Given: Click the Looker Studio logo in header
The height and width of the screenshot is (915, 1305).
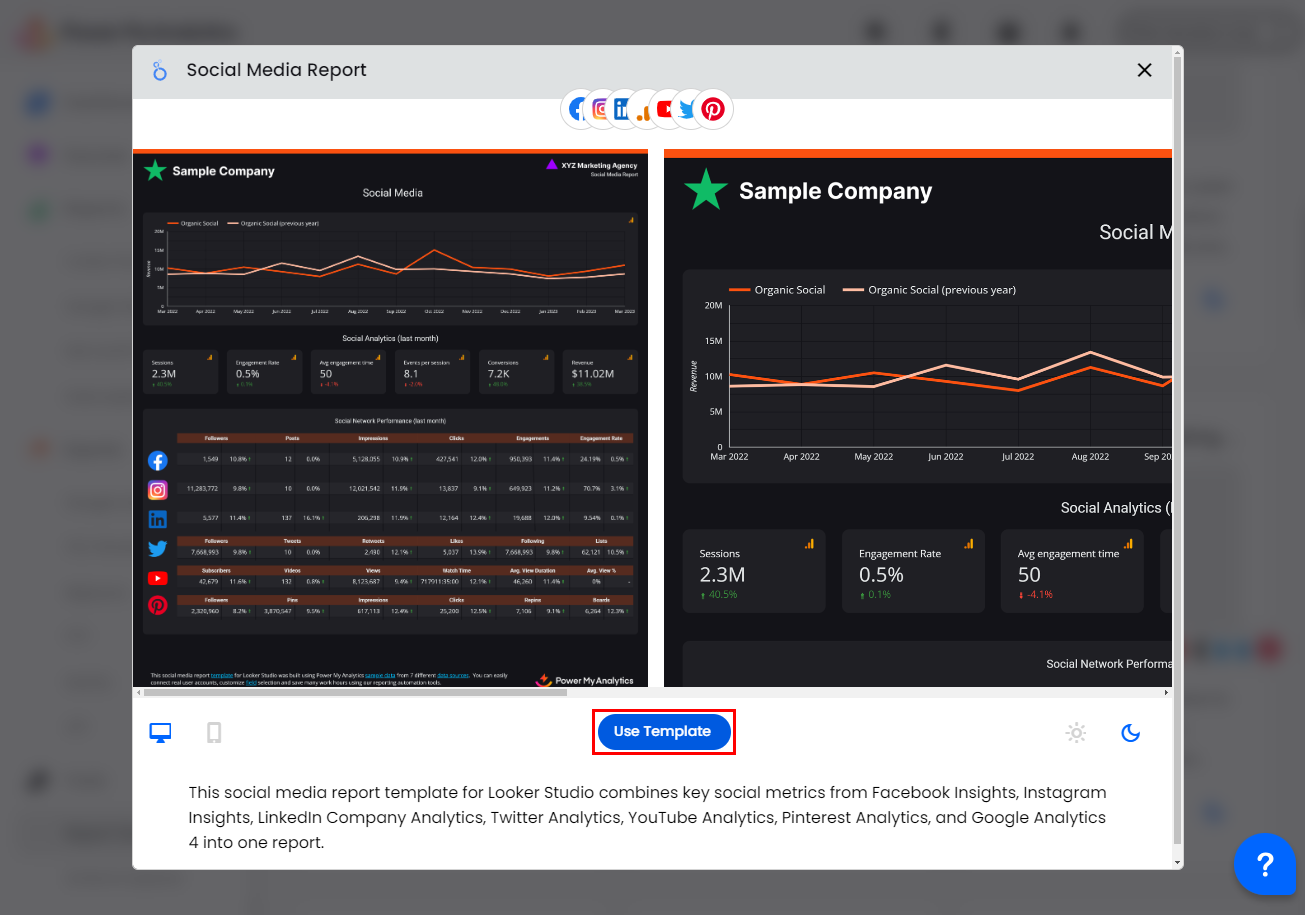Looking at the screenshot, I should tap(160, 71).
